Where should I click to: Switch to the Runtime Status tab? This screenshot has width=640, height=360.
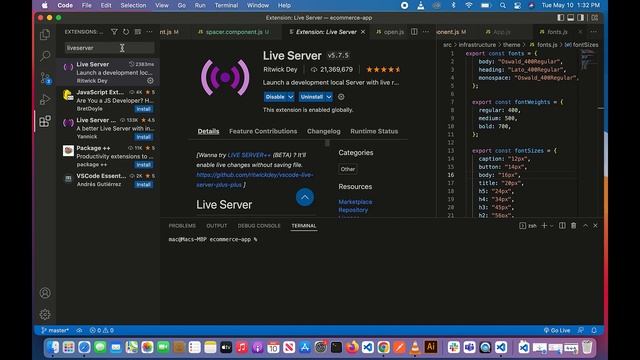pos(374,131)
